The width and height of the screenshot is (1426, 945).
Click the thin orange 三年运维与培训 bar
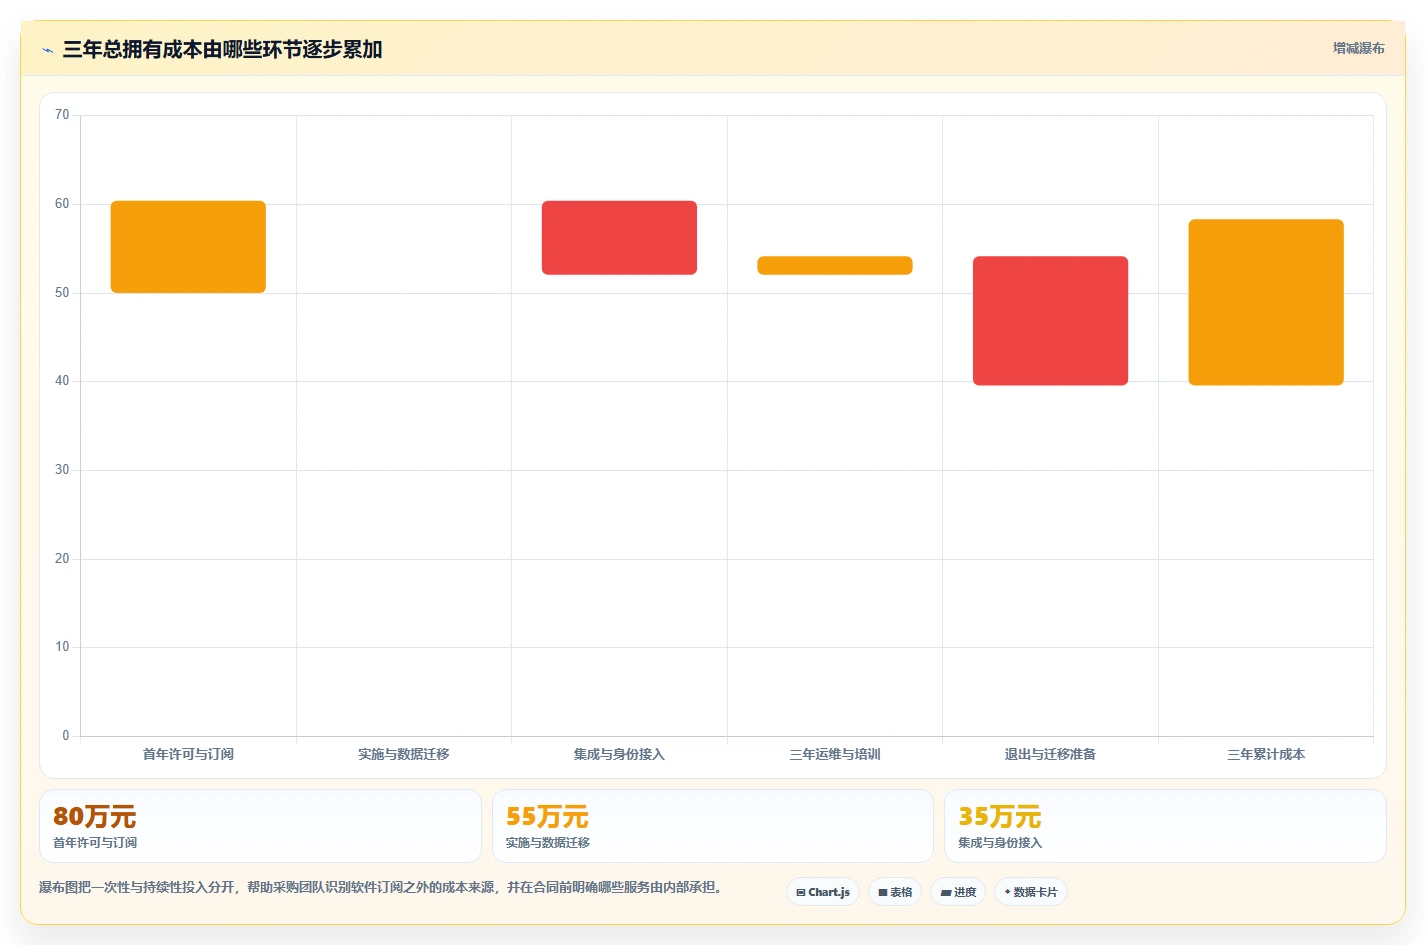[835, 266]
